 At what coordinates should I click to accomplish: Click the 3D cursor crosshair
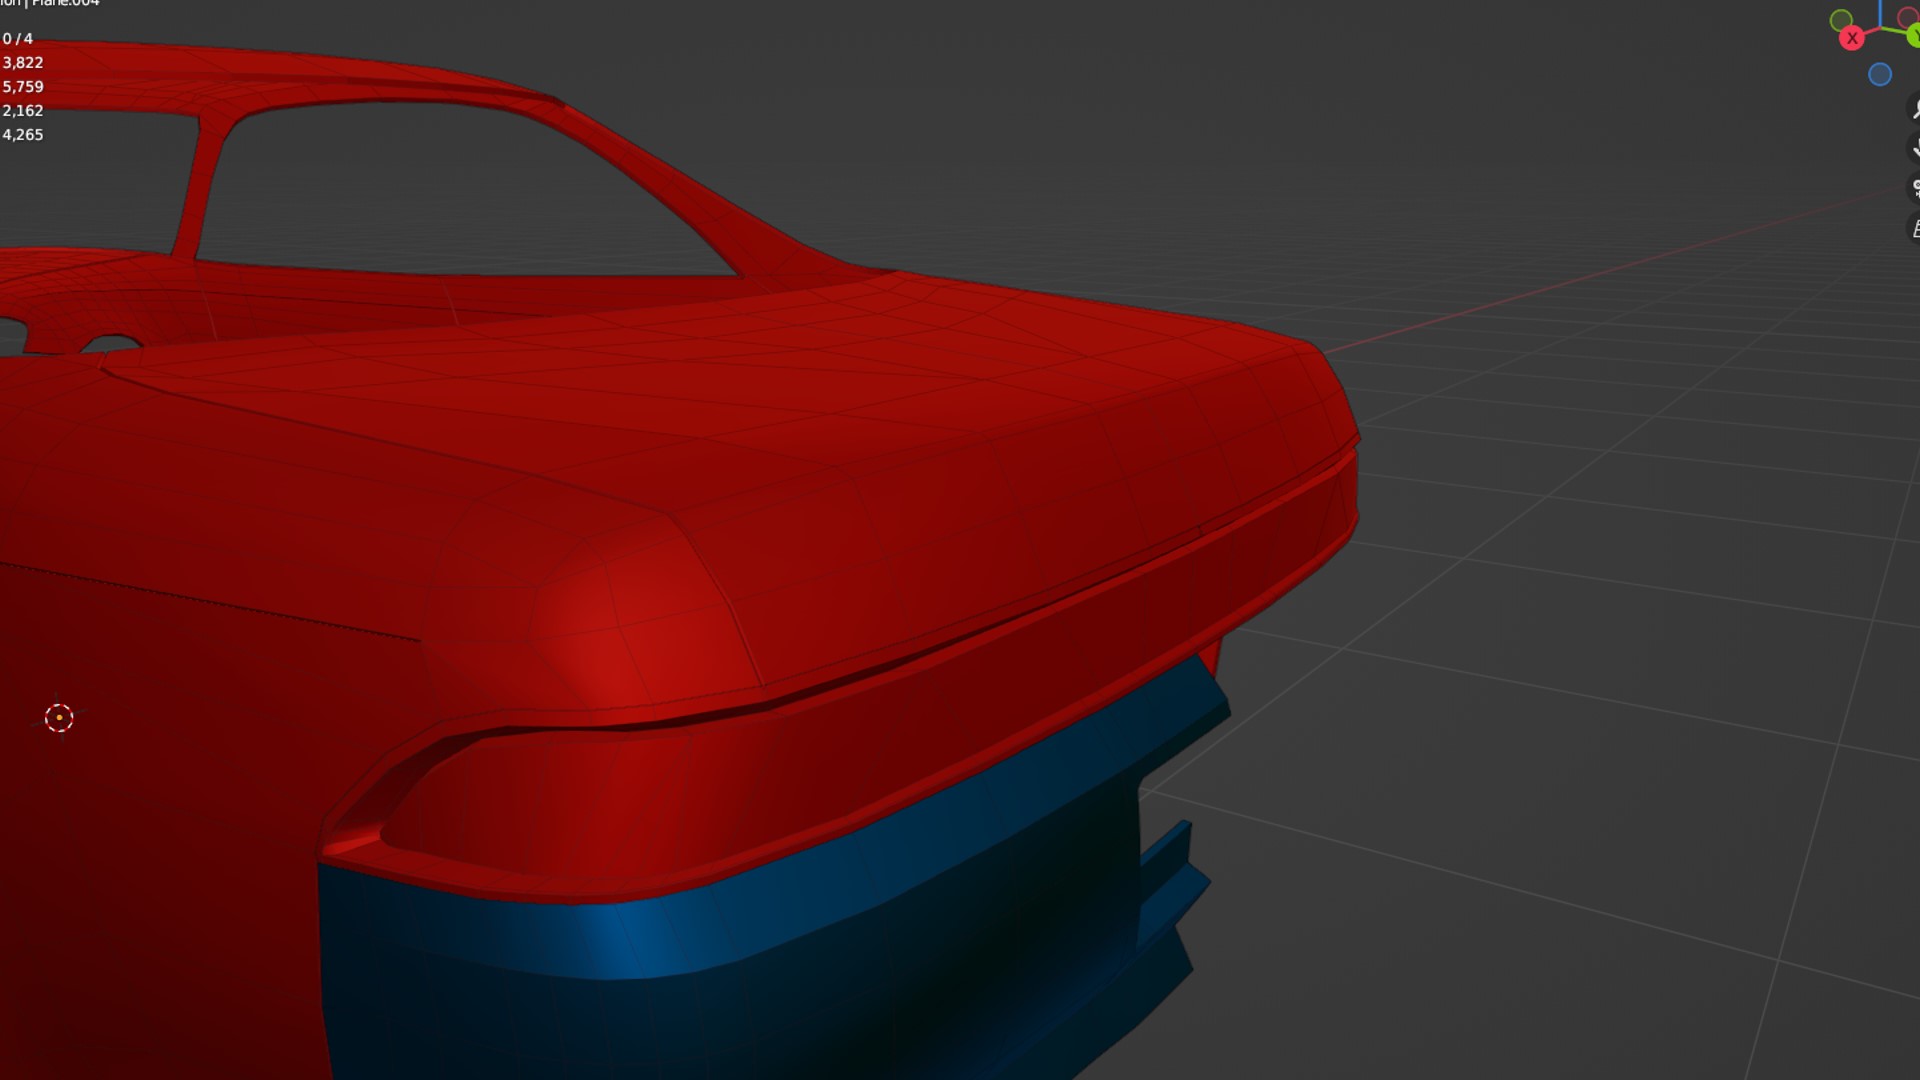59,717
